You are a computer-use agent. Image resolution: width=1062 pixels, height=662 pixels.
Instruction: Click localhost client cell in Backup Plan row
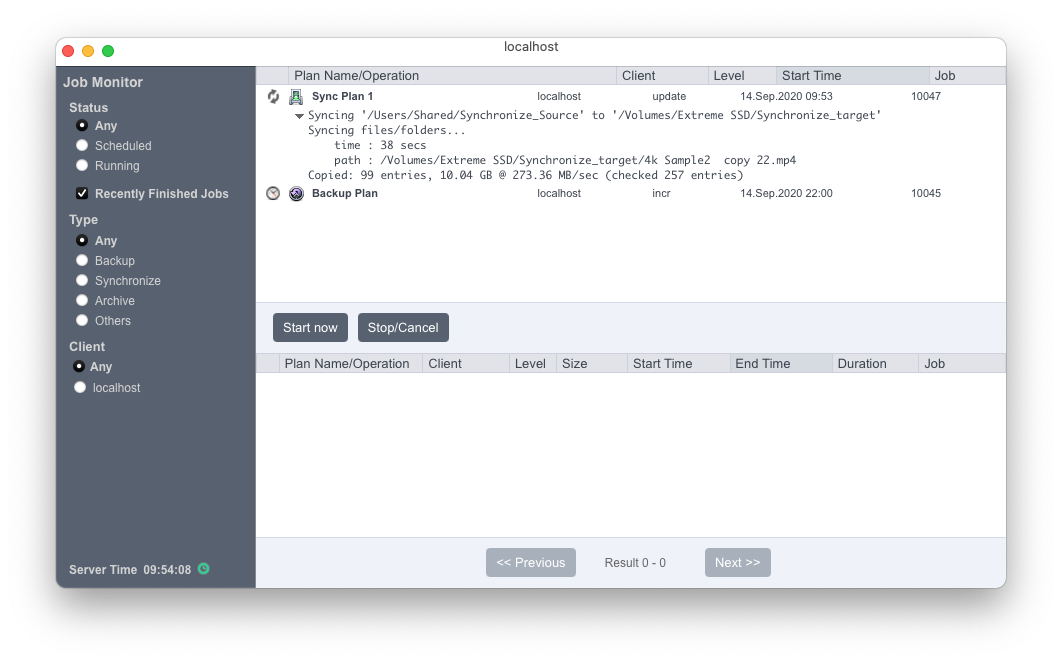(559, 193)
